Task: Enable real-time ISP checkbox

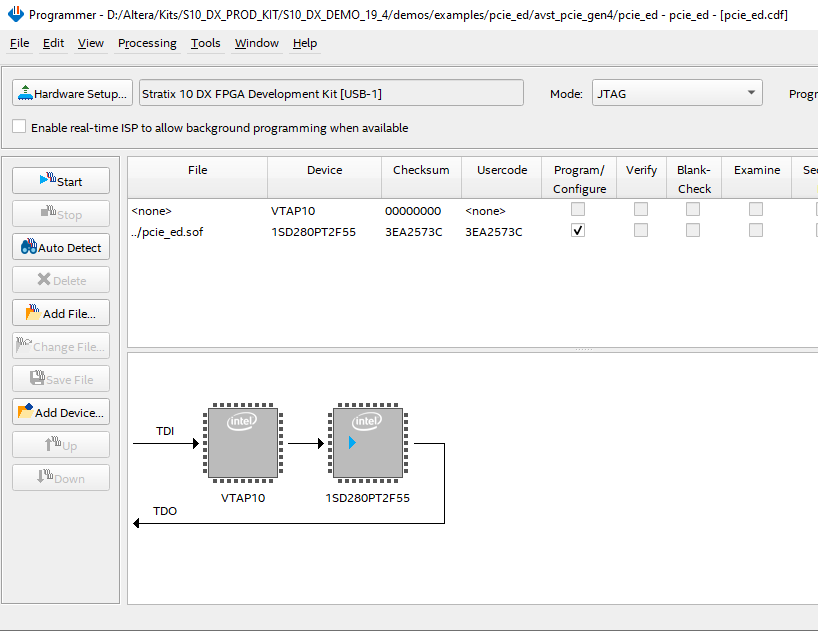Action: (19, 127)
